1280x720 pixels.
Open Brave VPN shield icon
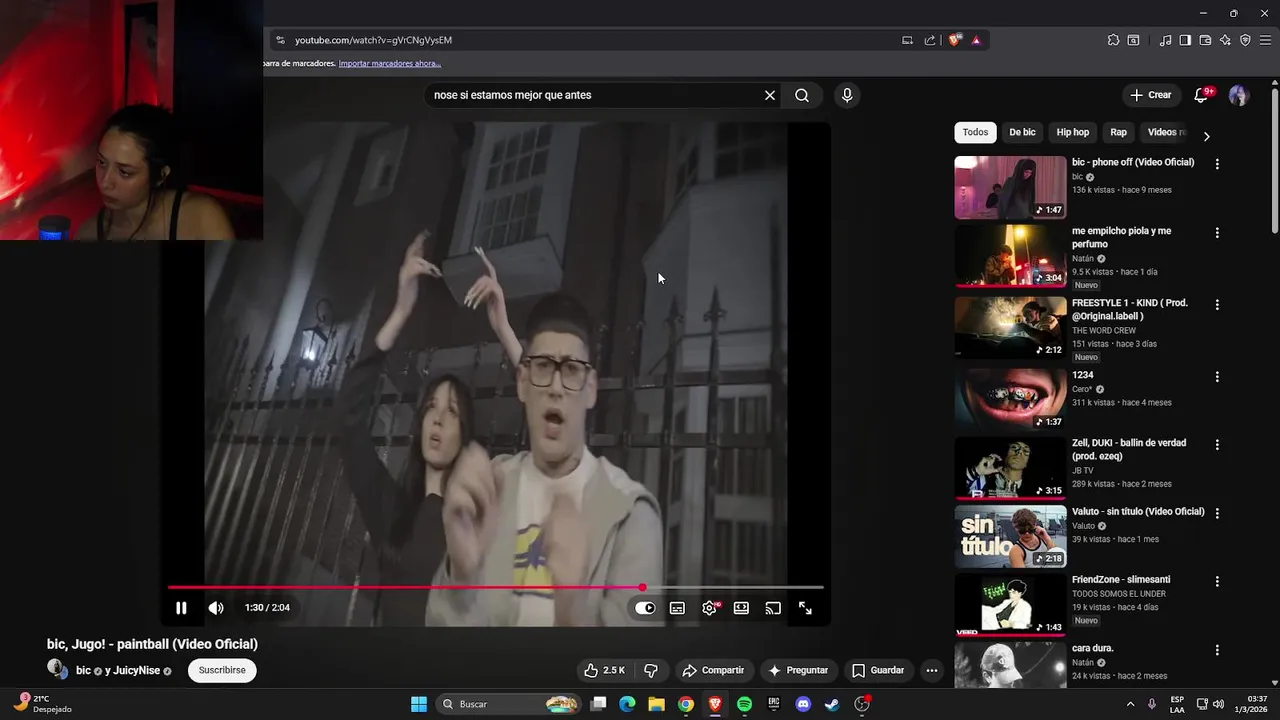(x=1245, y=40)
